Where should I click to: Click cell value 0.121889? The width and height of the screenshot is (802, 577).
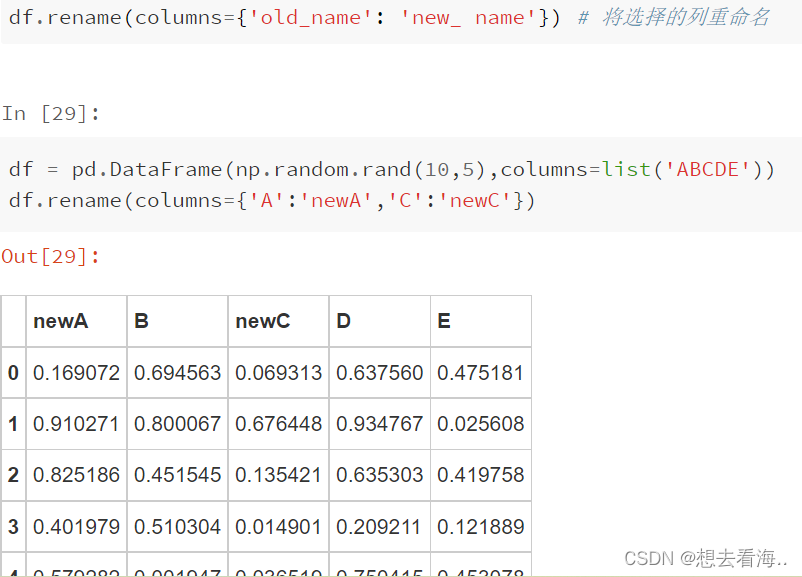coord(480,527)
